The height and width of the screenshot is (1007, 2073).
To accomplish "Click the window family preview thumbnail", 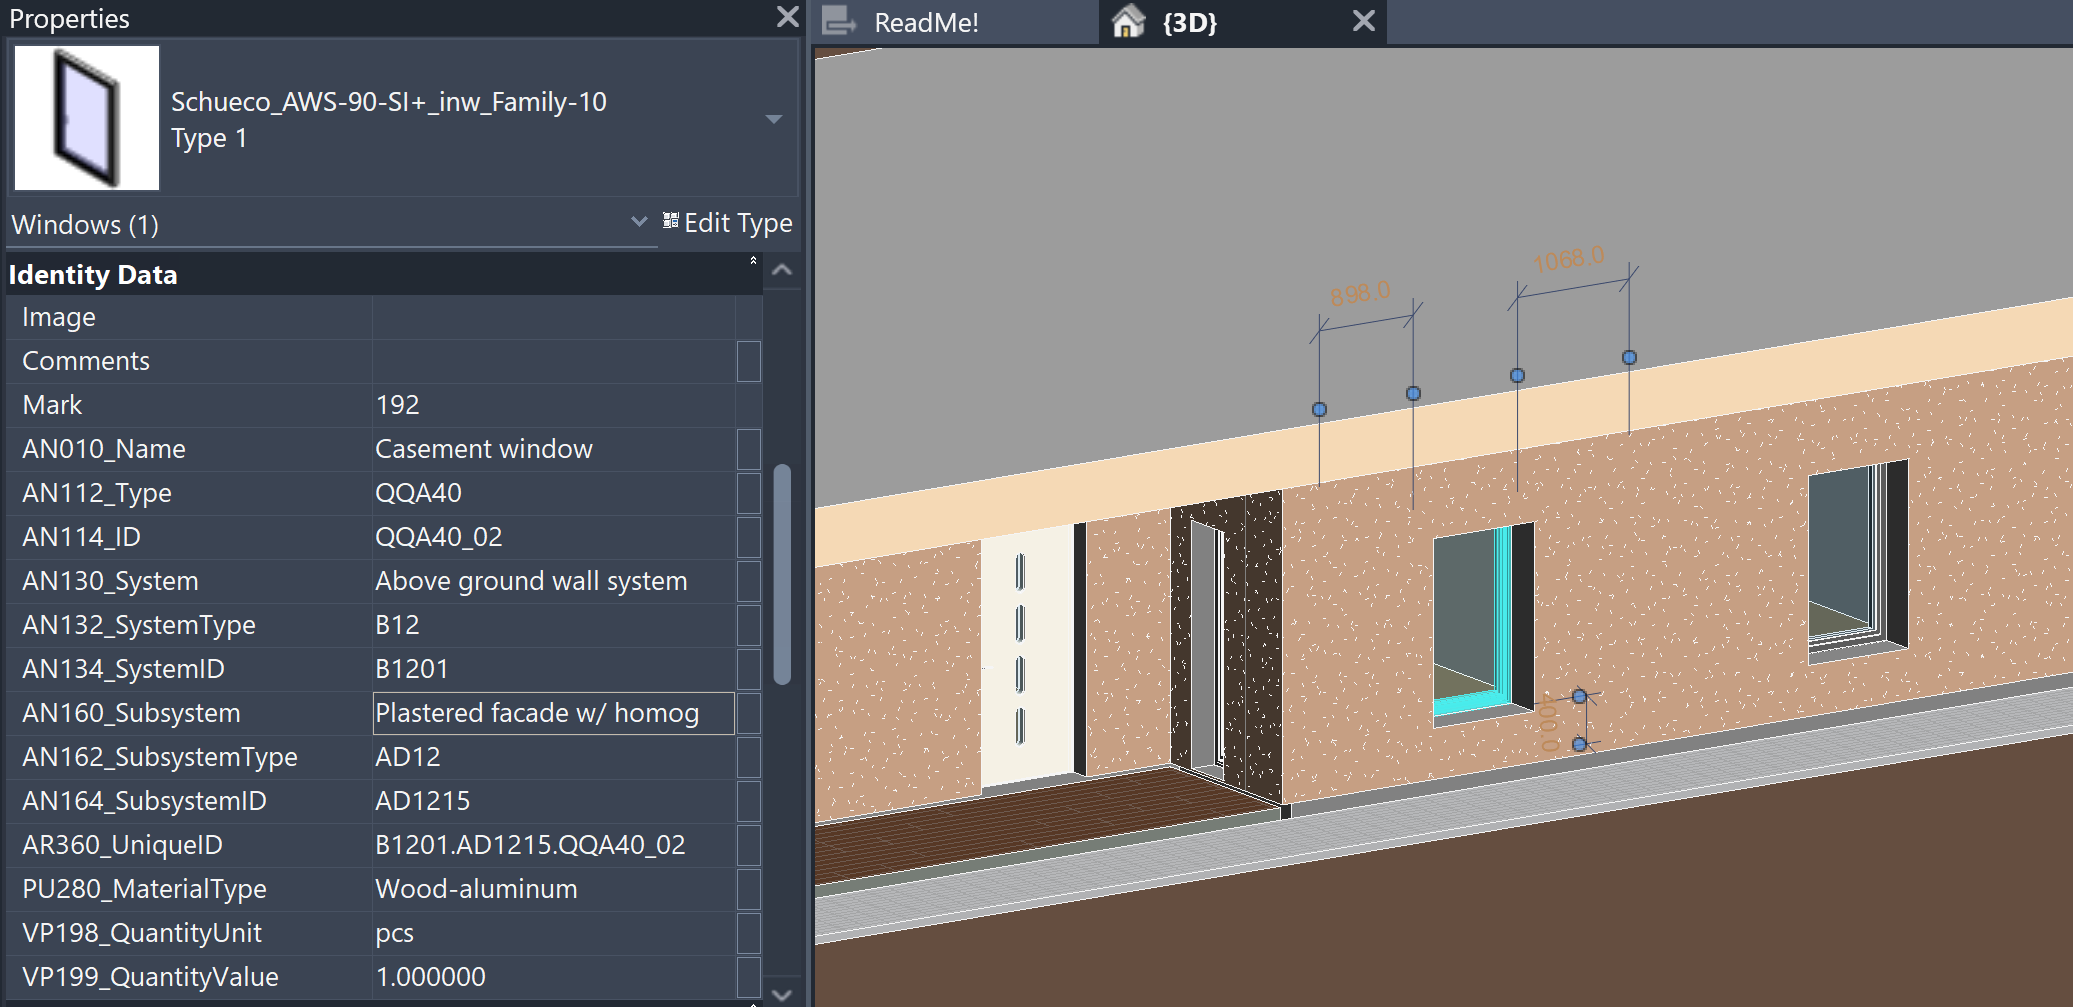I will [87, 118].
